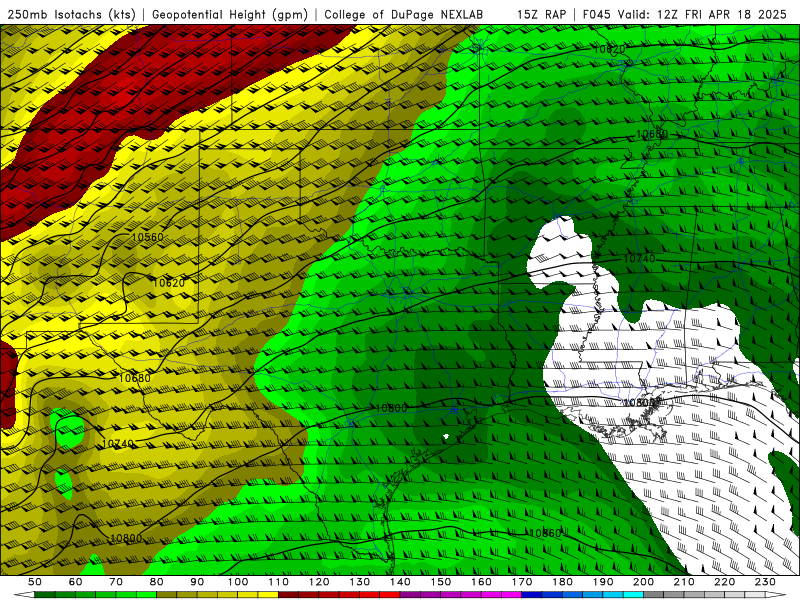
Task: Click the '15Z RAP' model run label
Action: 541,15
